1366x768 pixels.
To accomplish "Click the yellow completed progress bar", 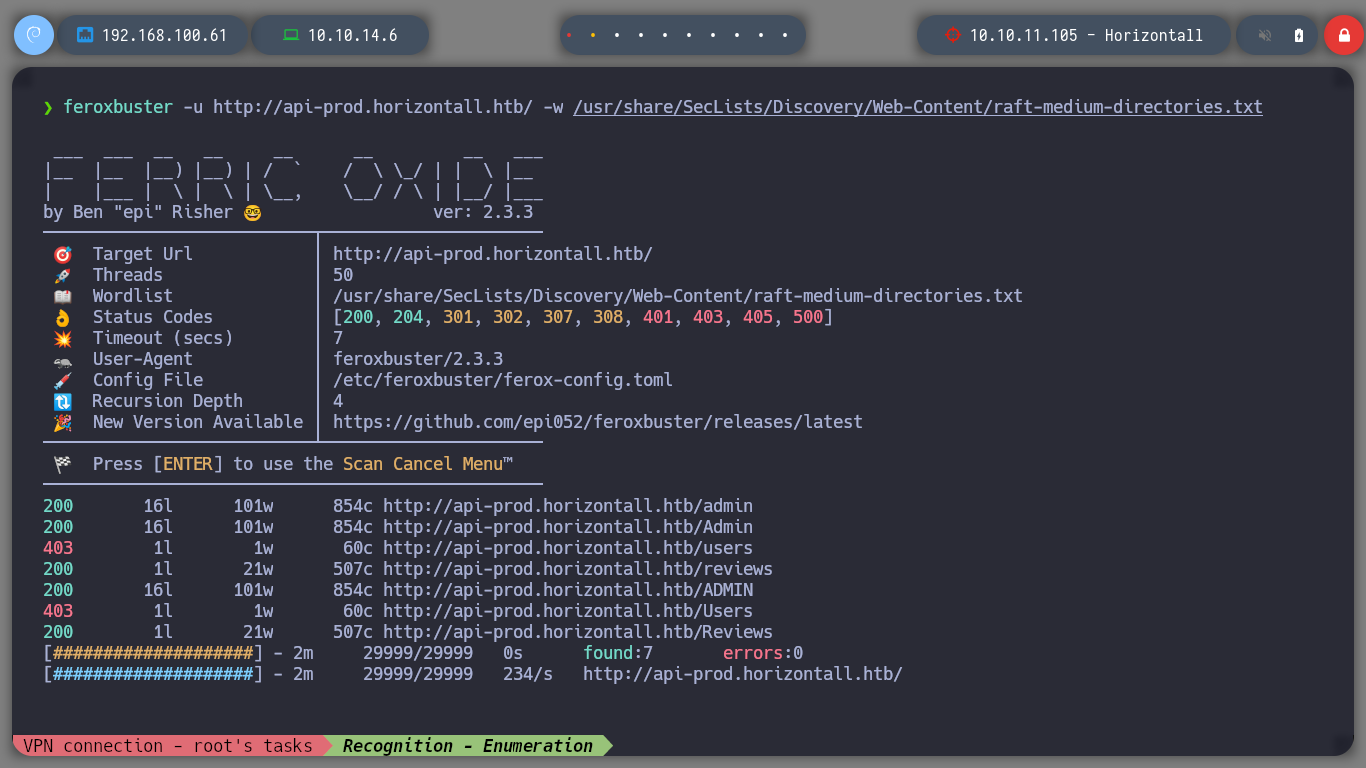I will tap(153, 653).
